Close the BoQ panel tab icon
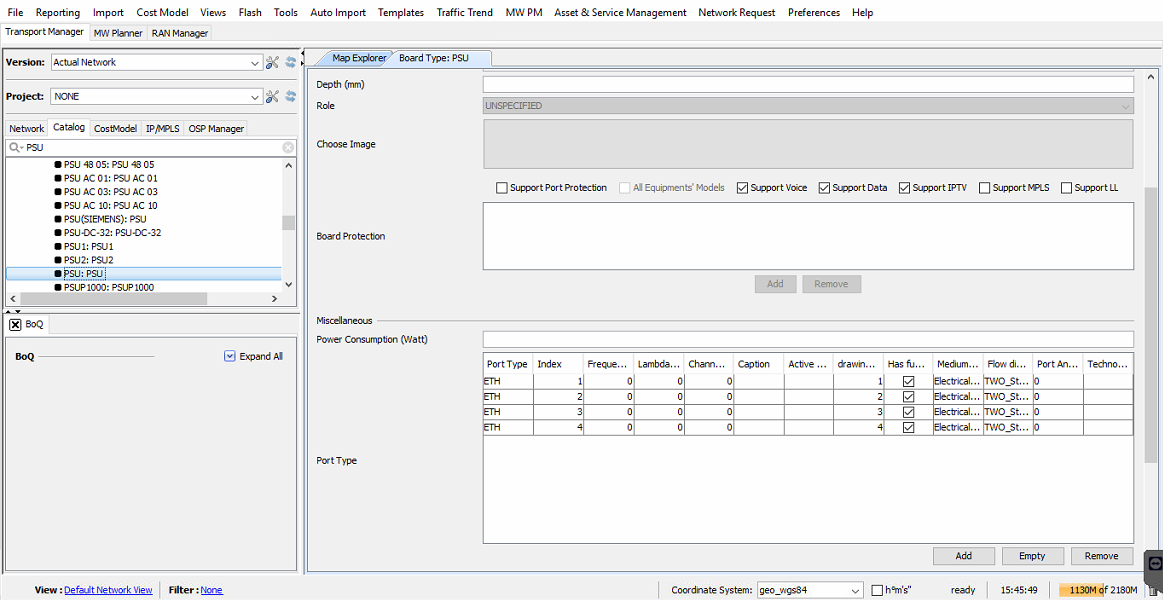Screen dimensions: 1163x600 [x=16, y=324]
